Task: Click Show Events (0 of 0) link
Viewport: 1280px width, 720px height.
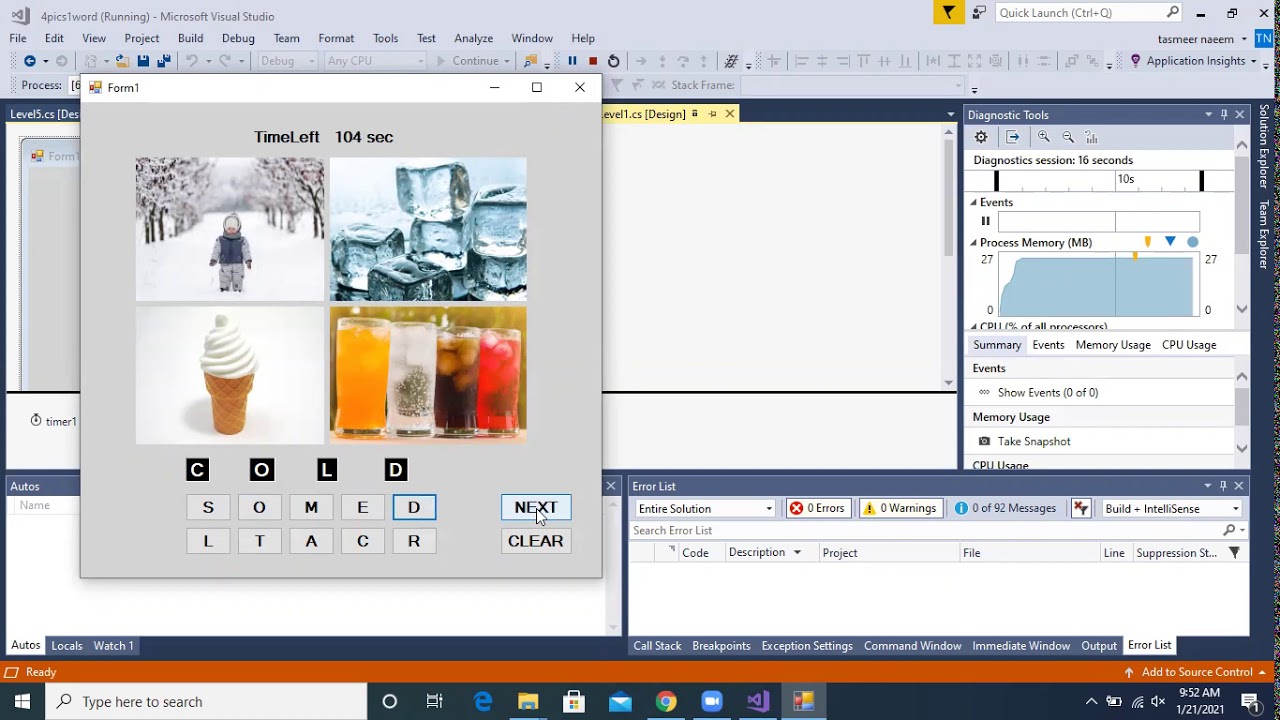Action: coord(1048,392)
